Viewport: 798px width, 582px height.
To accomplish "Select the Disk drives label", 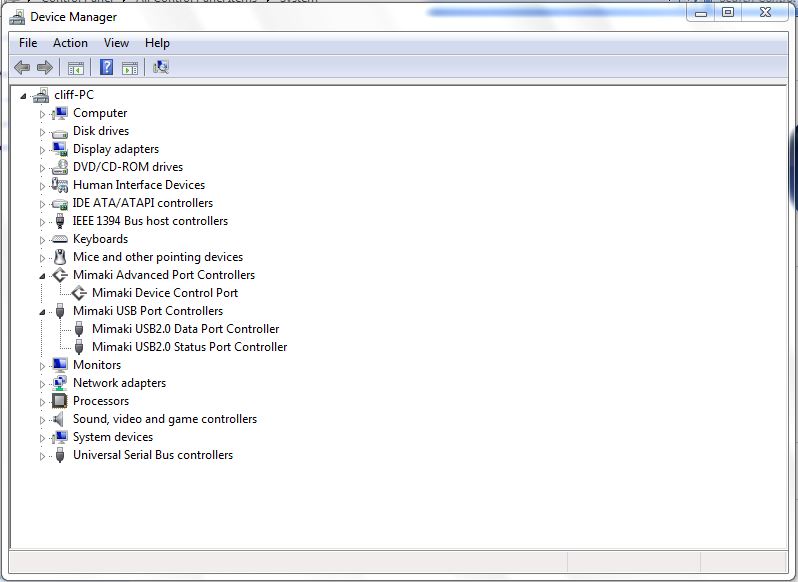I will tap(101, 131).
